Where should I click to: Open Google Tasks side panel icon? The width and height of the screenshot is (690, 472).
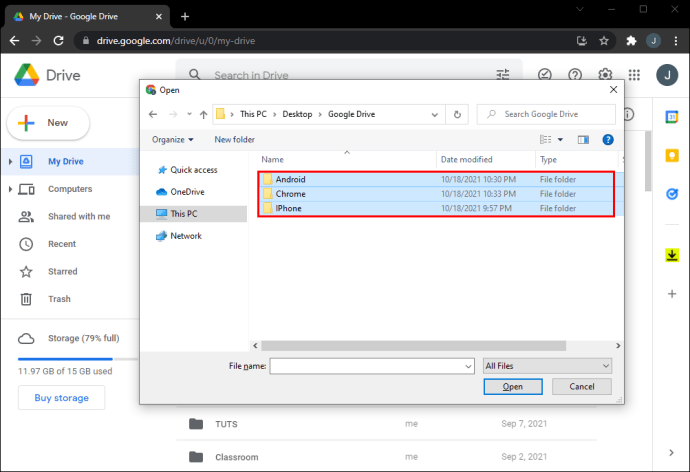(672, 194)
